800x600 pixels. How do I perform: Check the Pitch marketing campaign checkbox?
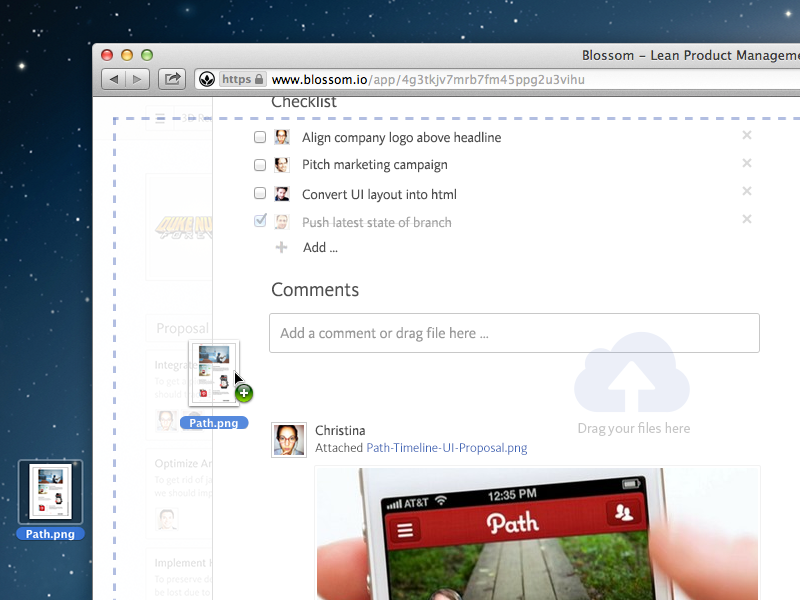click(x=260, y=165)
